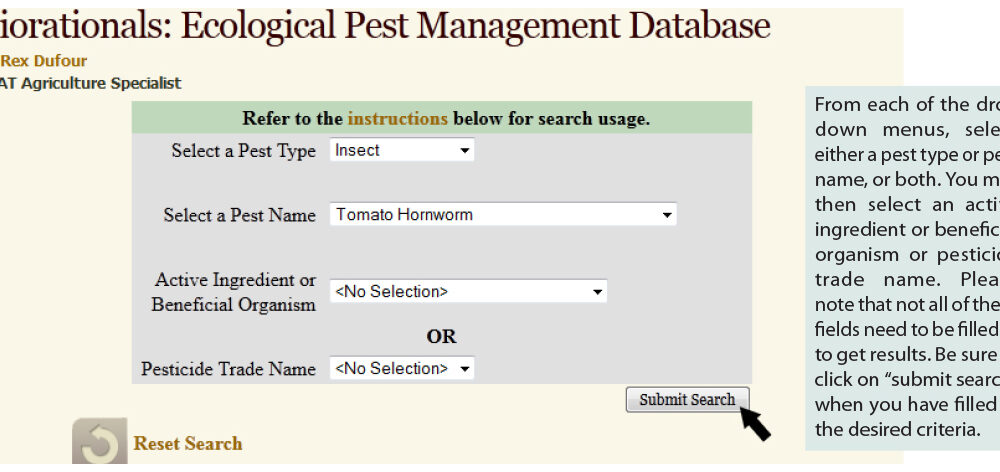Click the Reset Search link
The width and height of the screenshot is (1000, 472).
coord(188,443)
